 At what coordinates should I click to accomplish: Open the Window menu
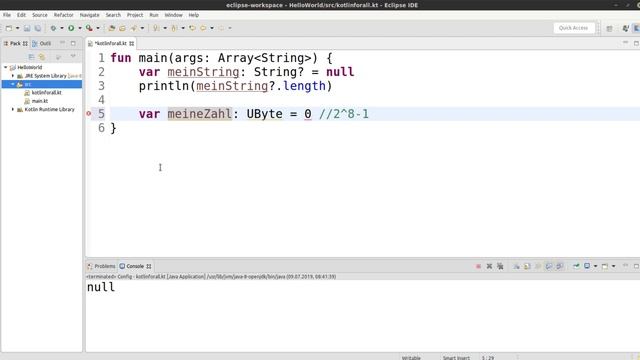click(x=173, y=15)
